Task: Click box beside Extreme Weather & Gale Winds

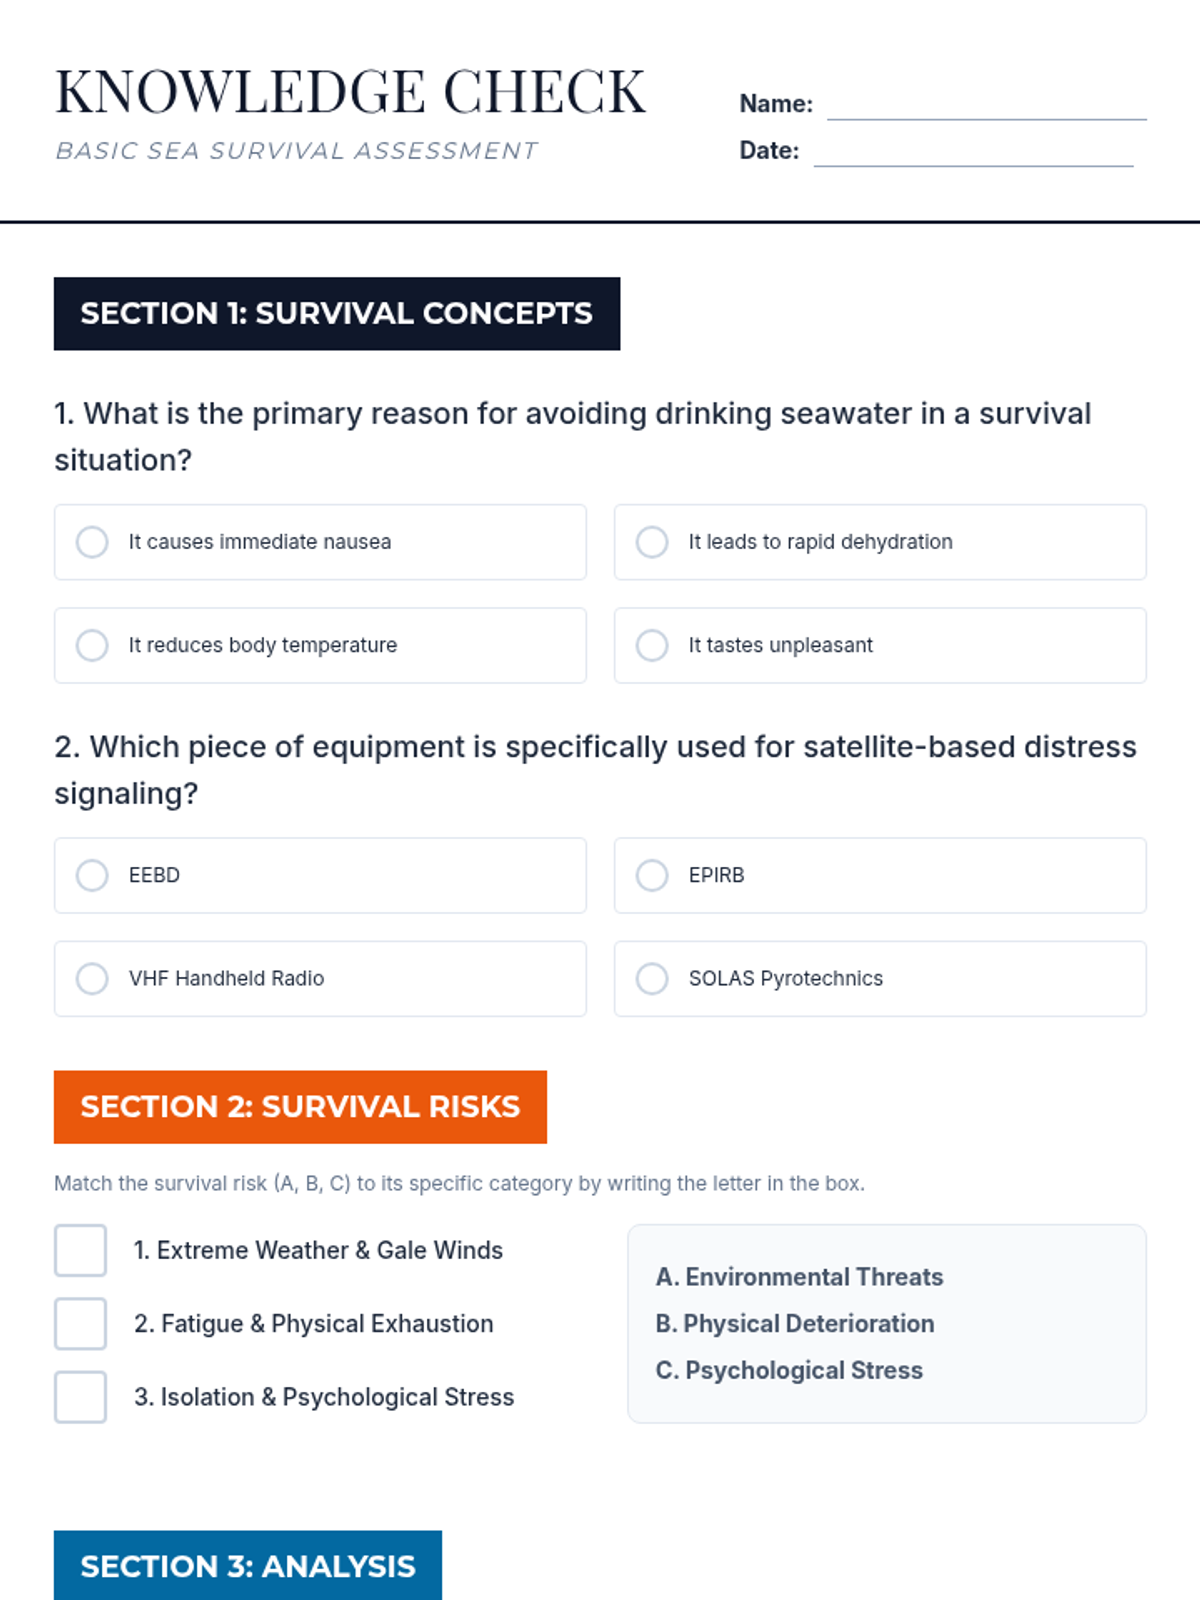Action: tap(80, 1250)
